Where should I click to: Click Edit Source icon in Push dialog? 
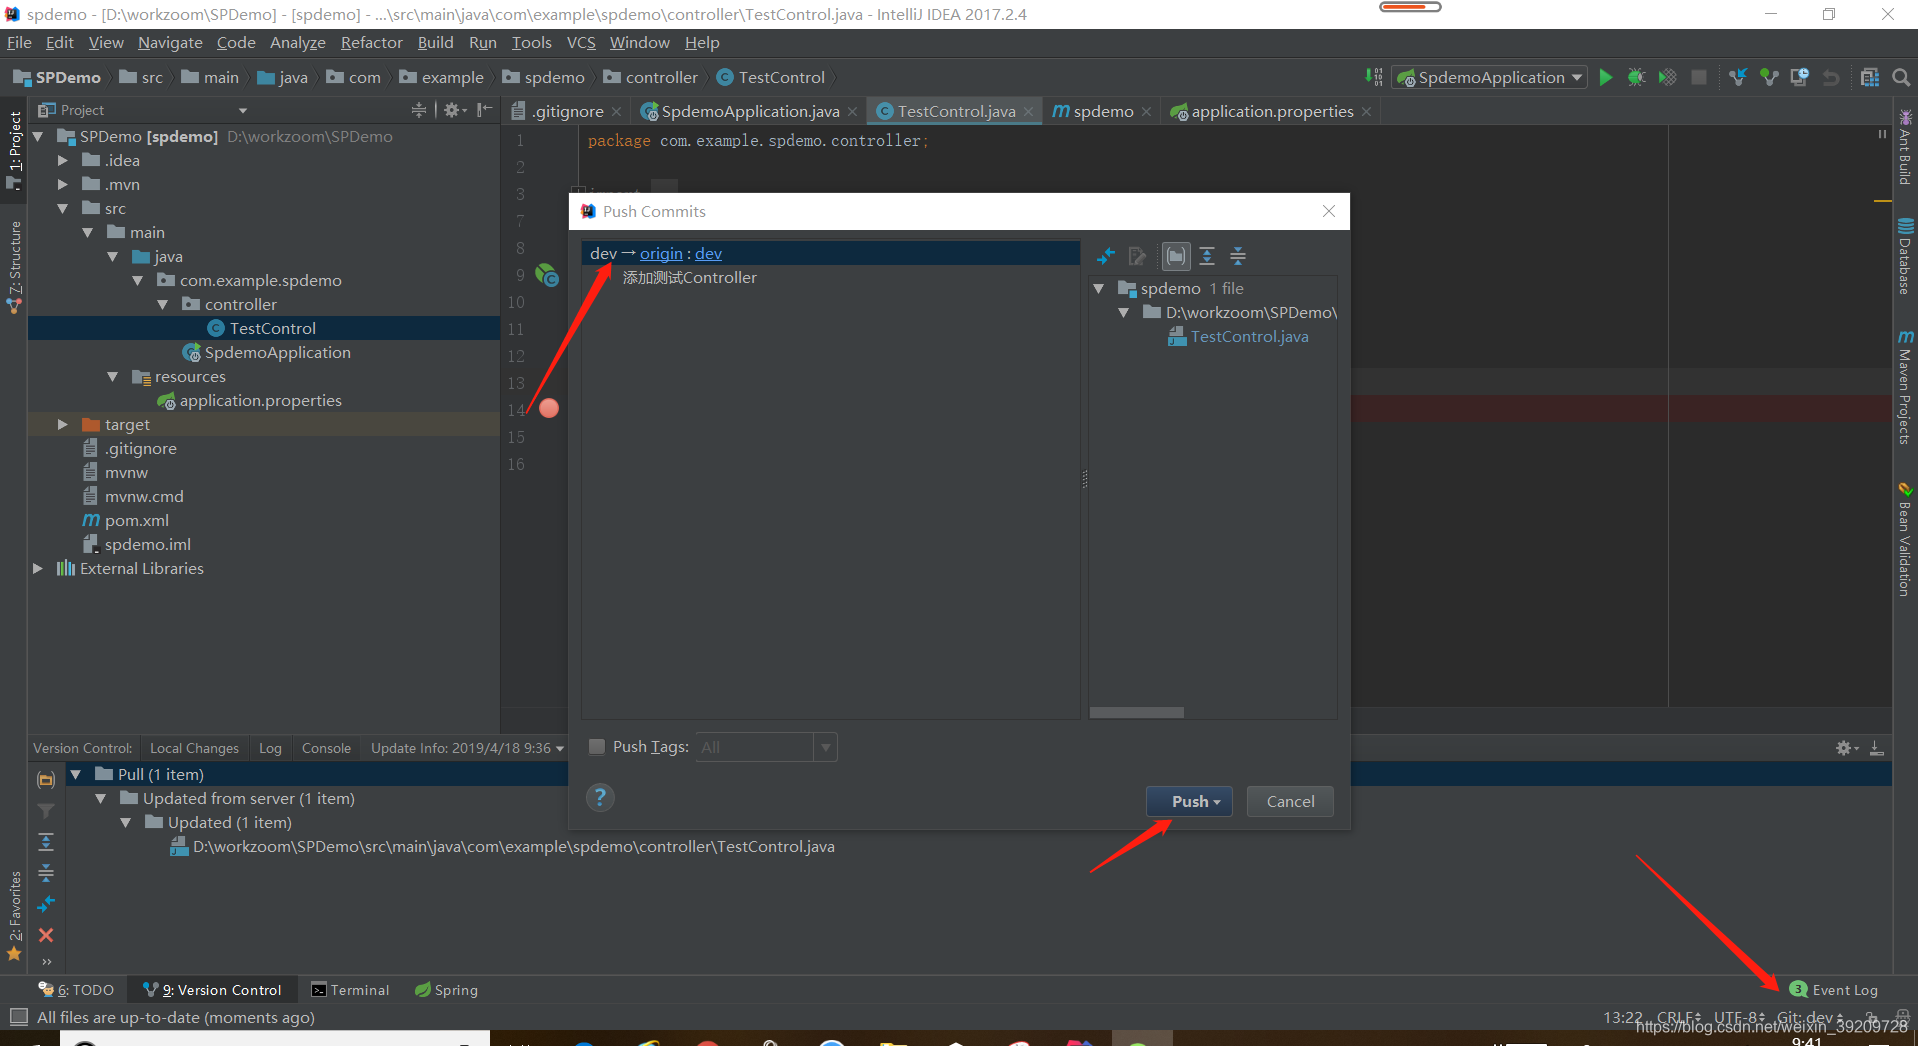[1137, 256]
